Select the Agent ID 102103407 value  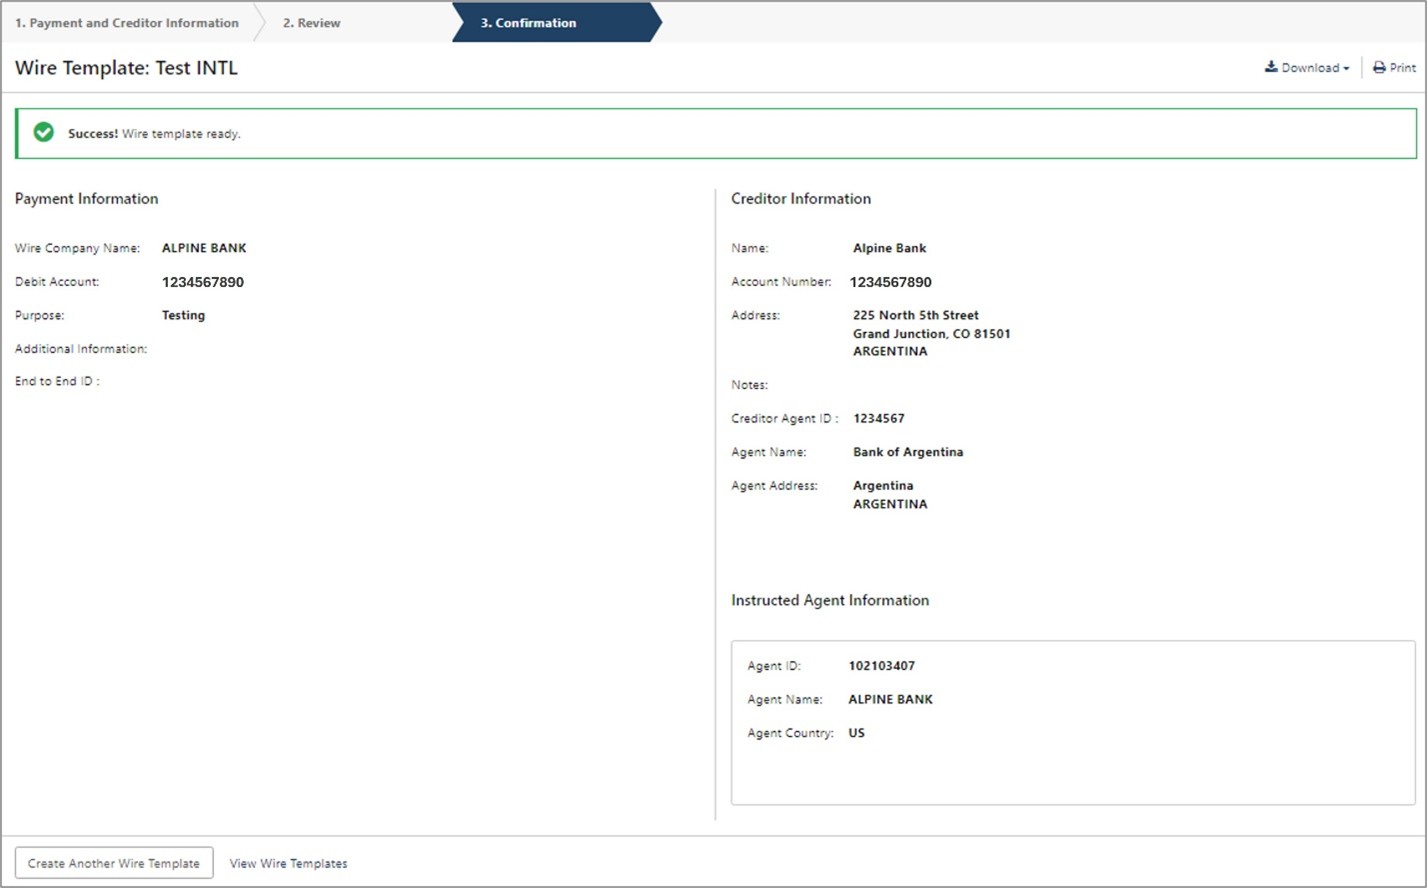(881, 666)
